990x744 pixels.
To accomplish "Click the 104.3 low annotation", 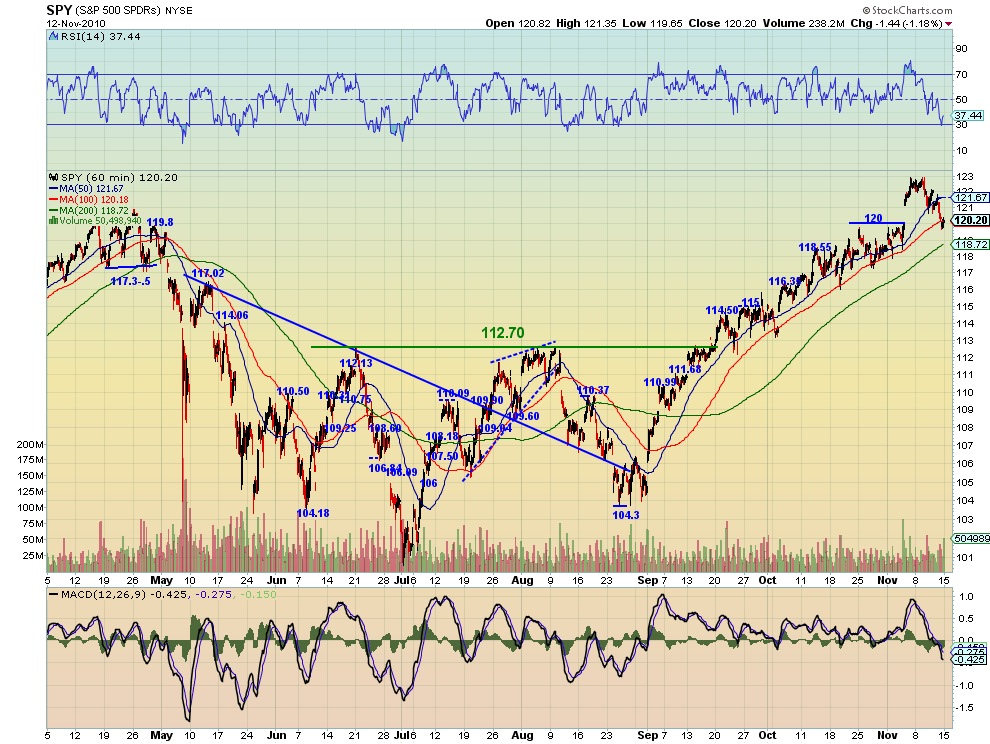I will click(x=626, y=515).
